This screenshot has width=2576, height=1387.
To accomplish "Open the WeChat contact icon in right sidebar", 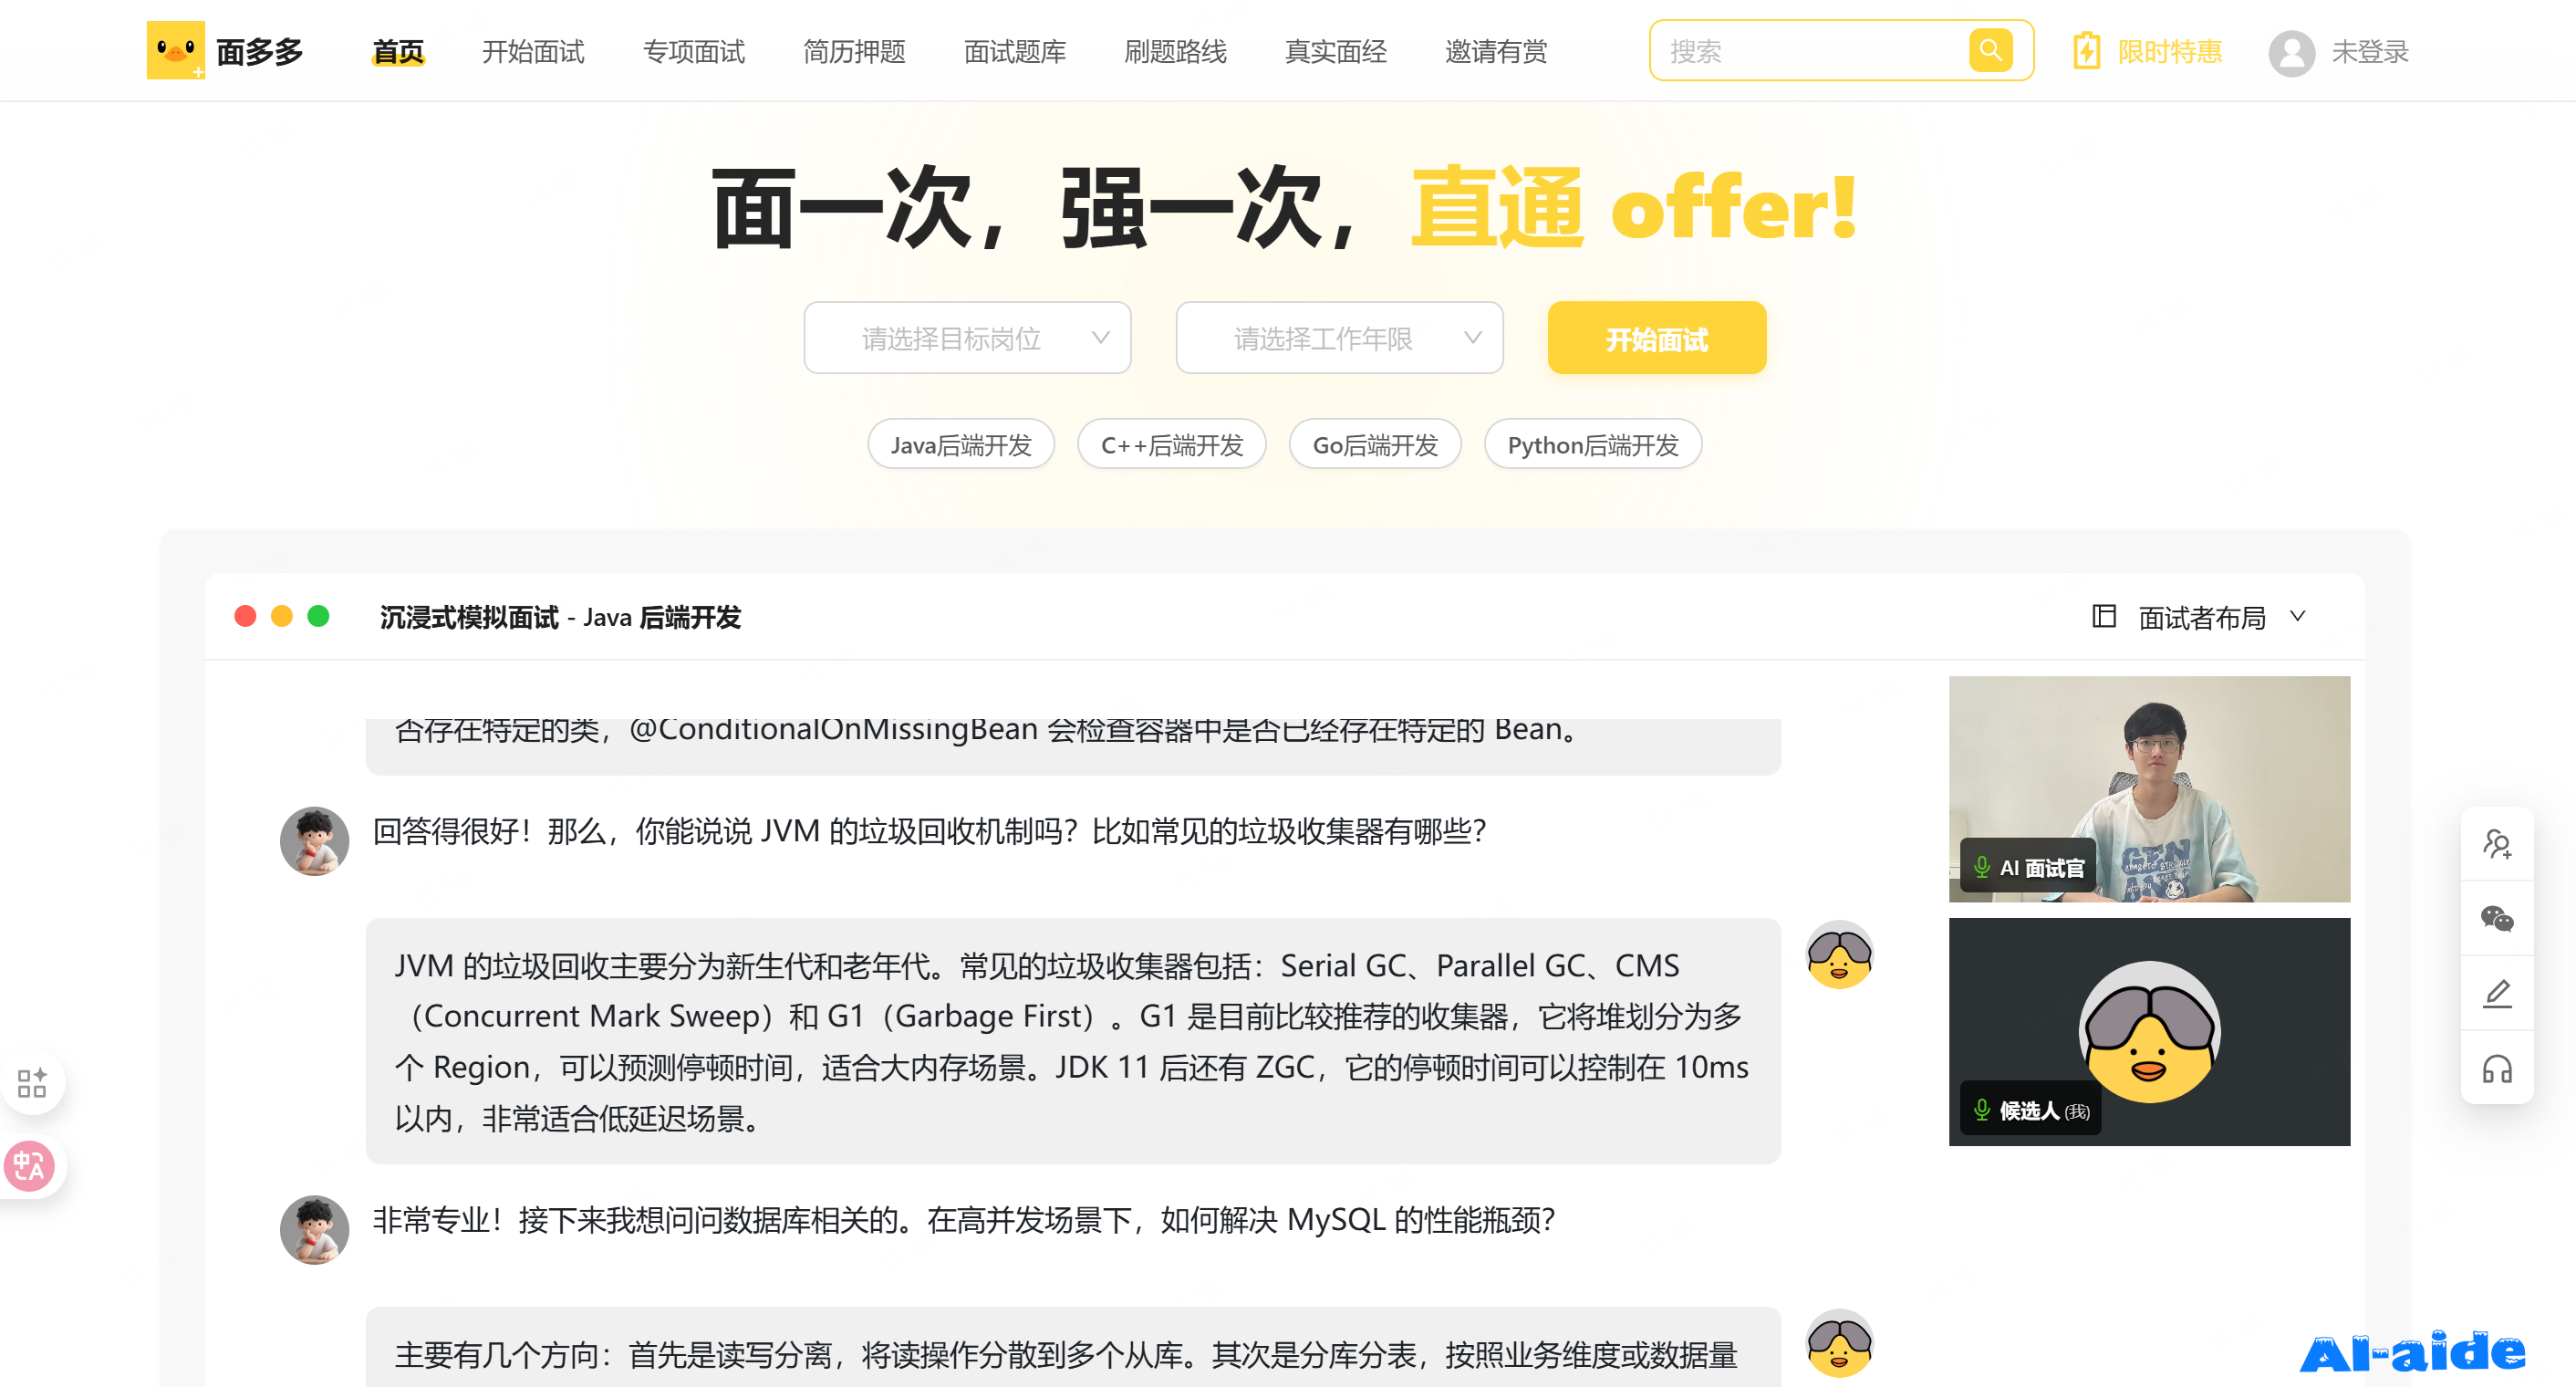I will 2496,918.
